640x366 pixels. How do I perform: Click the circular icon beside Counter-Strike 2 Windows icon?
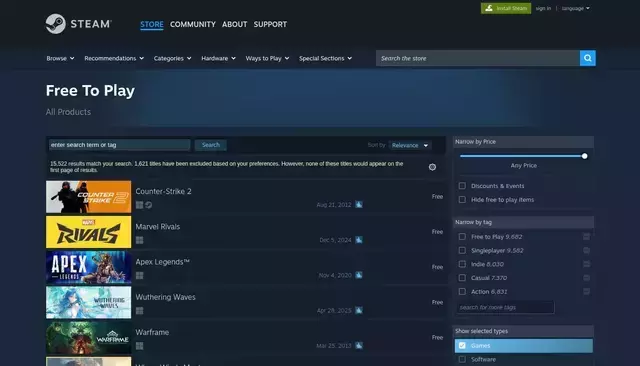pyautogui.click(x=149, y=205)
